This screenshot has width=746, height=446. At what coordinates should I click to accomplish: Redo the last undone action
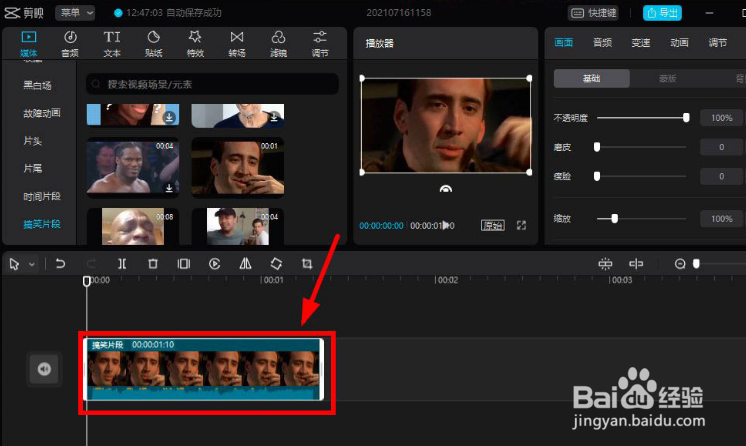91,263
